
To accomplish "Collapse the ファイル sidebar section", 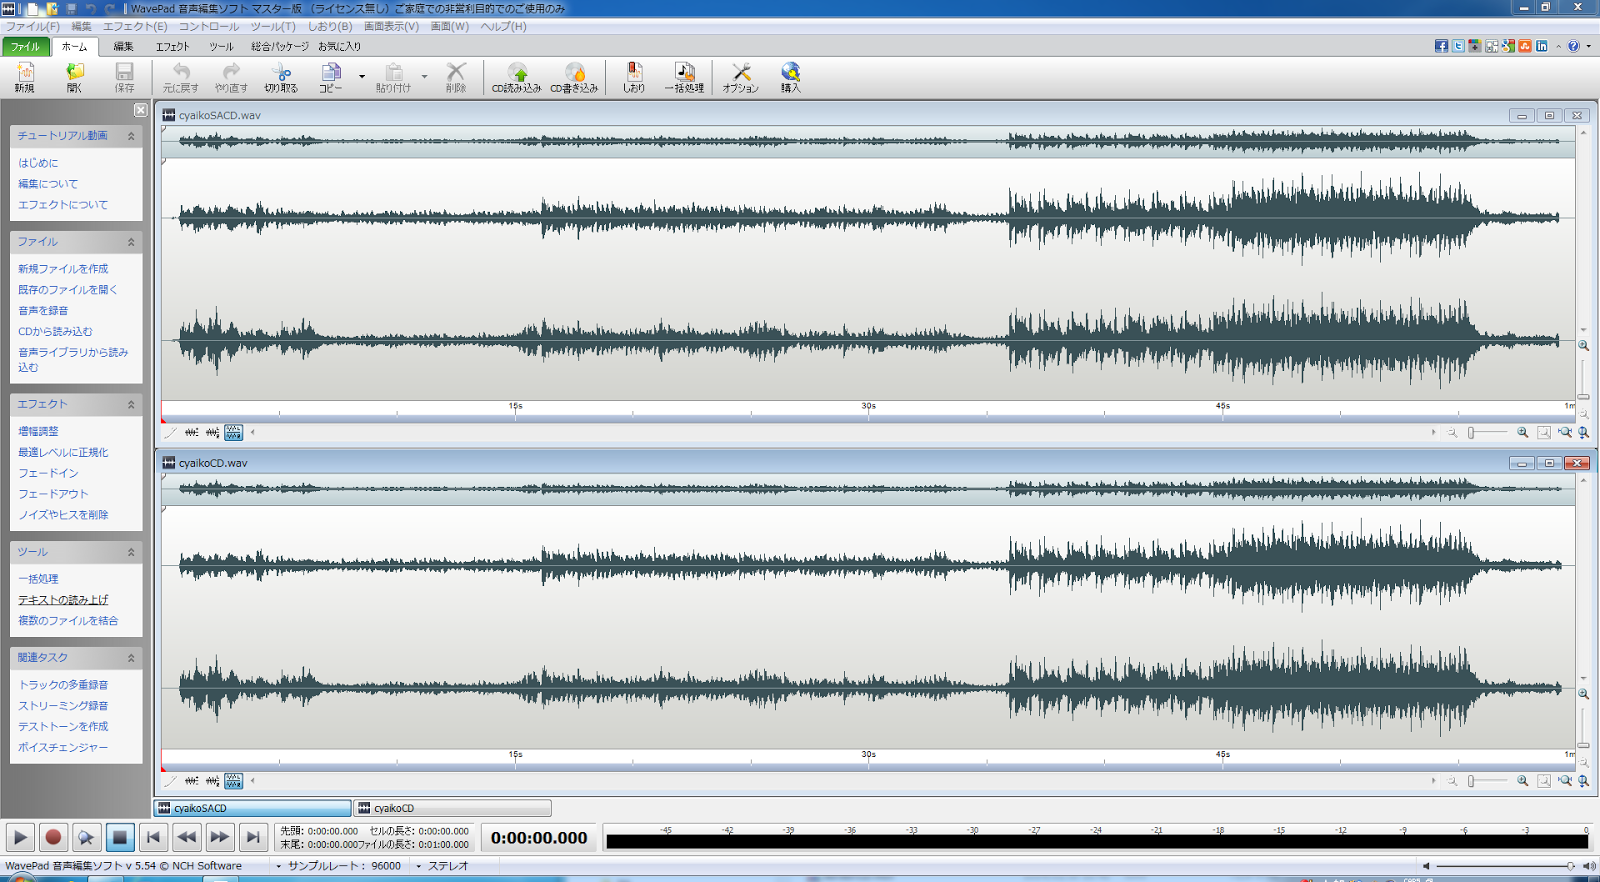I will click(131, 242).
